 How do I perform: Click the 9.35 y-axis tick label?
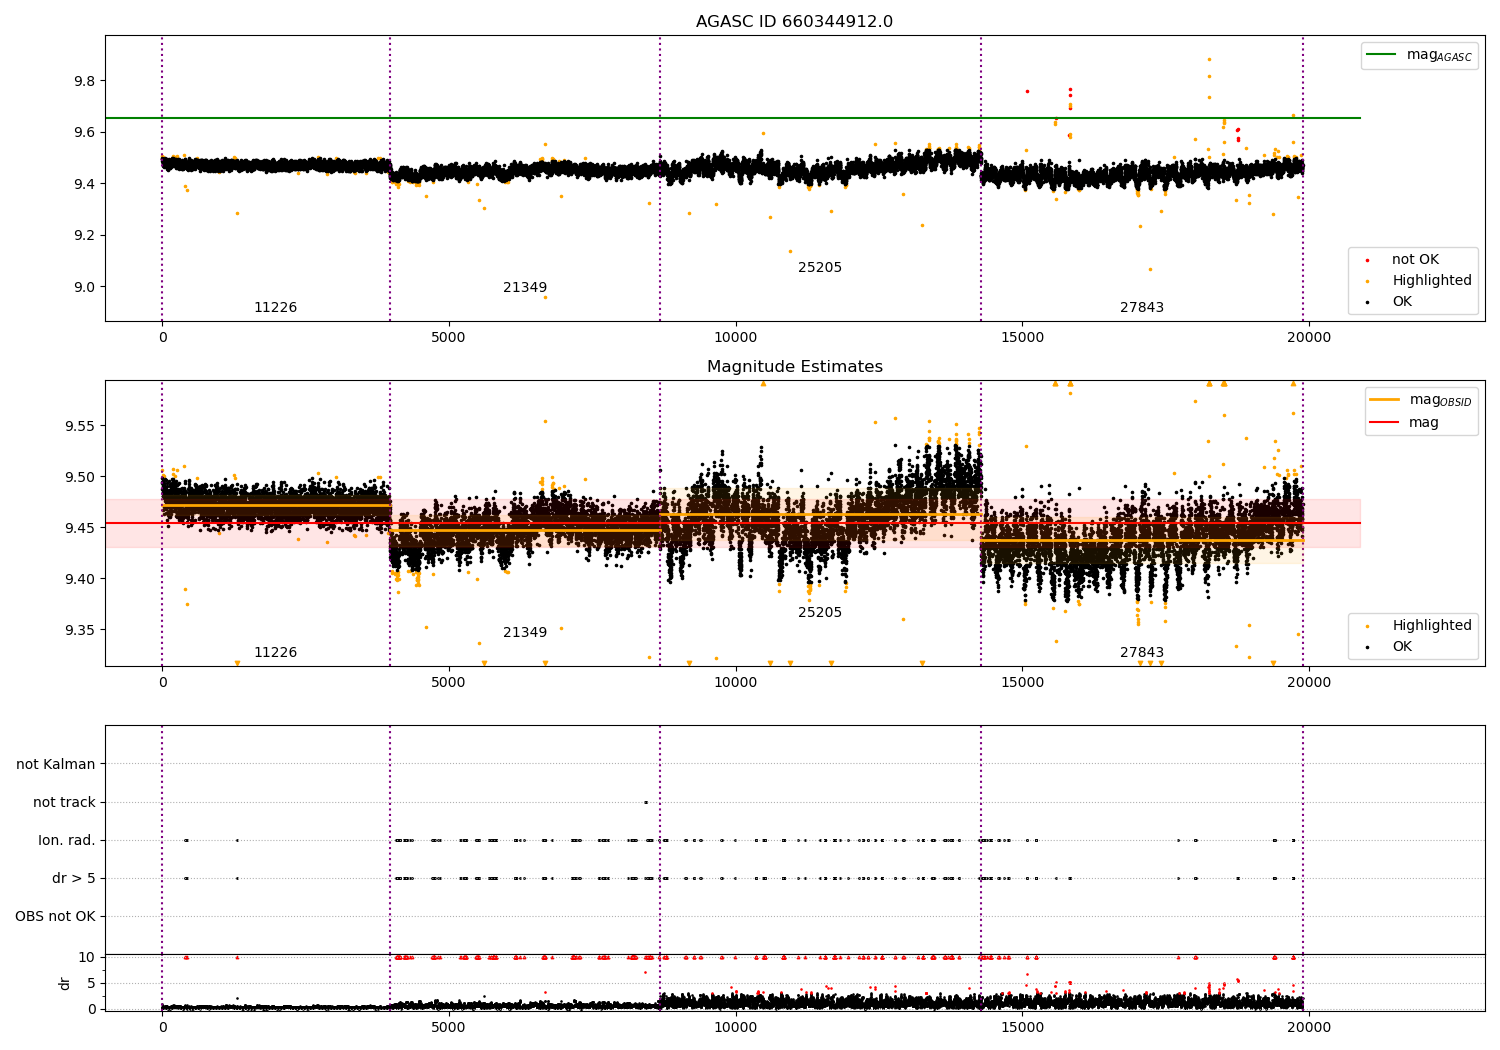coord(80,630)
